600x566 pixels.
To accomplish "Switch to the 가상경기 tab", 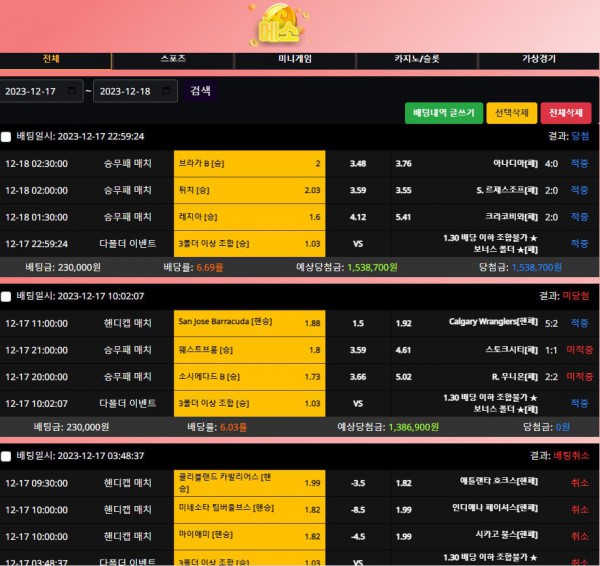I will [x=537, y=59].
